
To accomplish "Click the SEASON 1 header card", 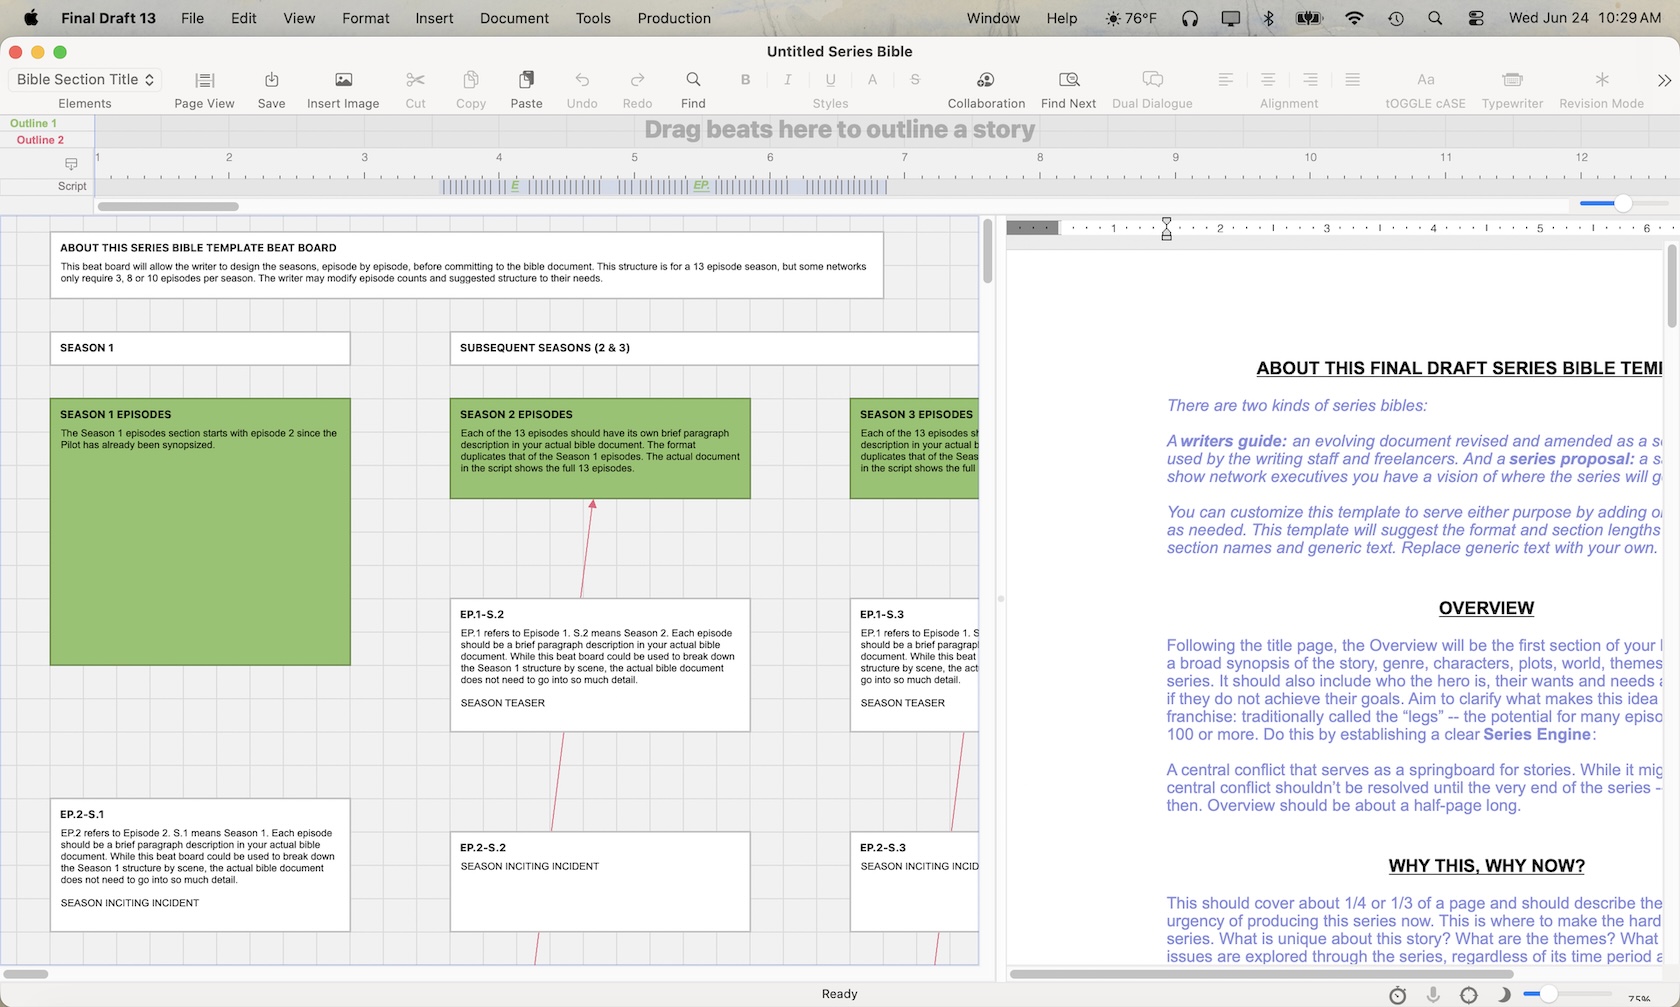I will click(x=200, y=348).
